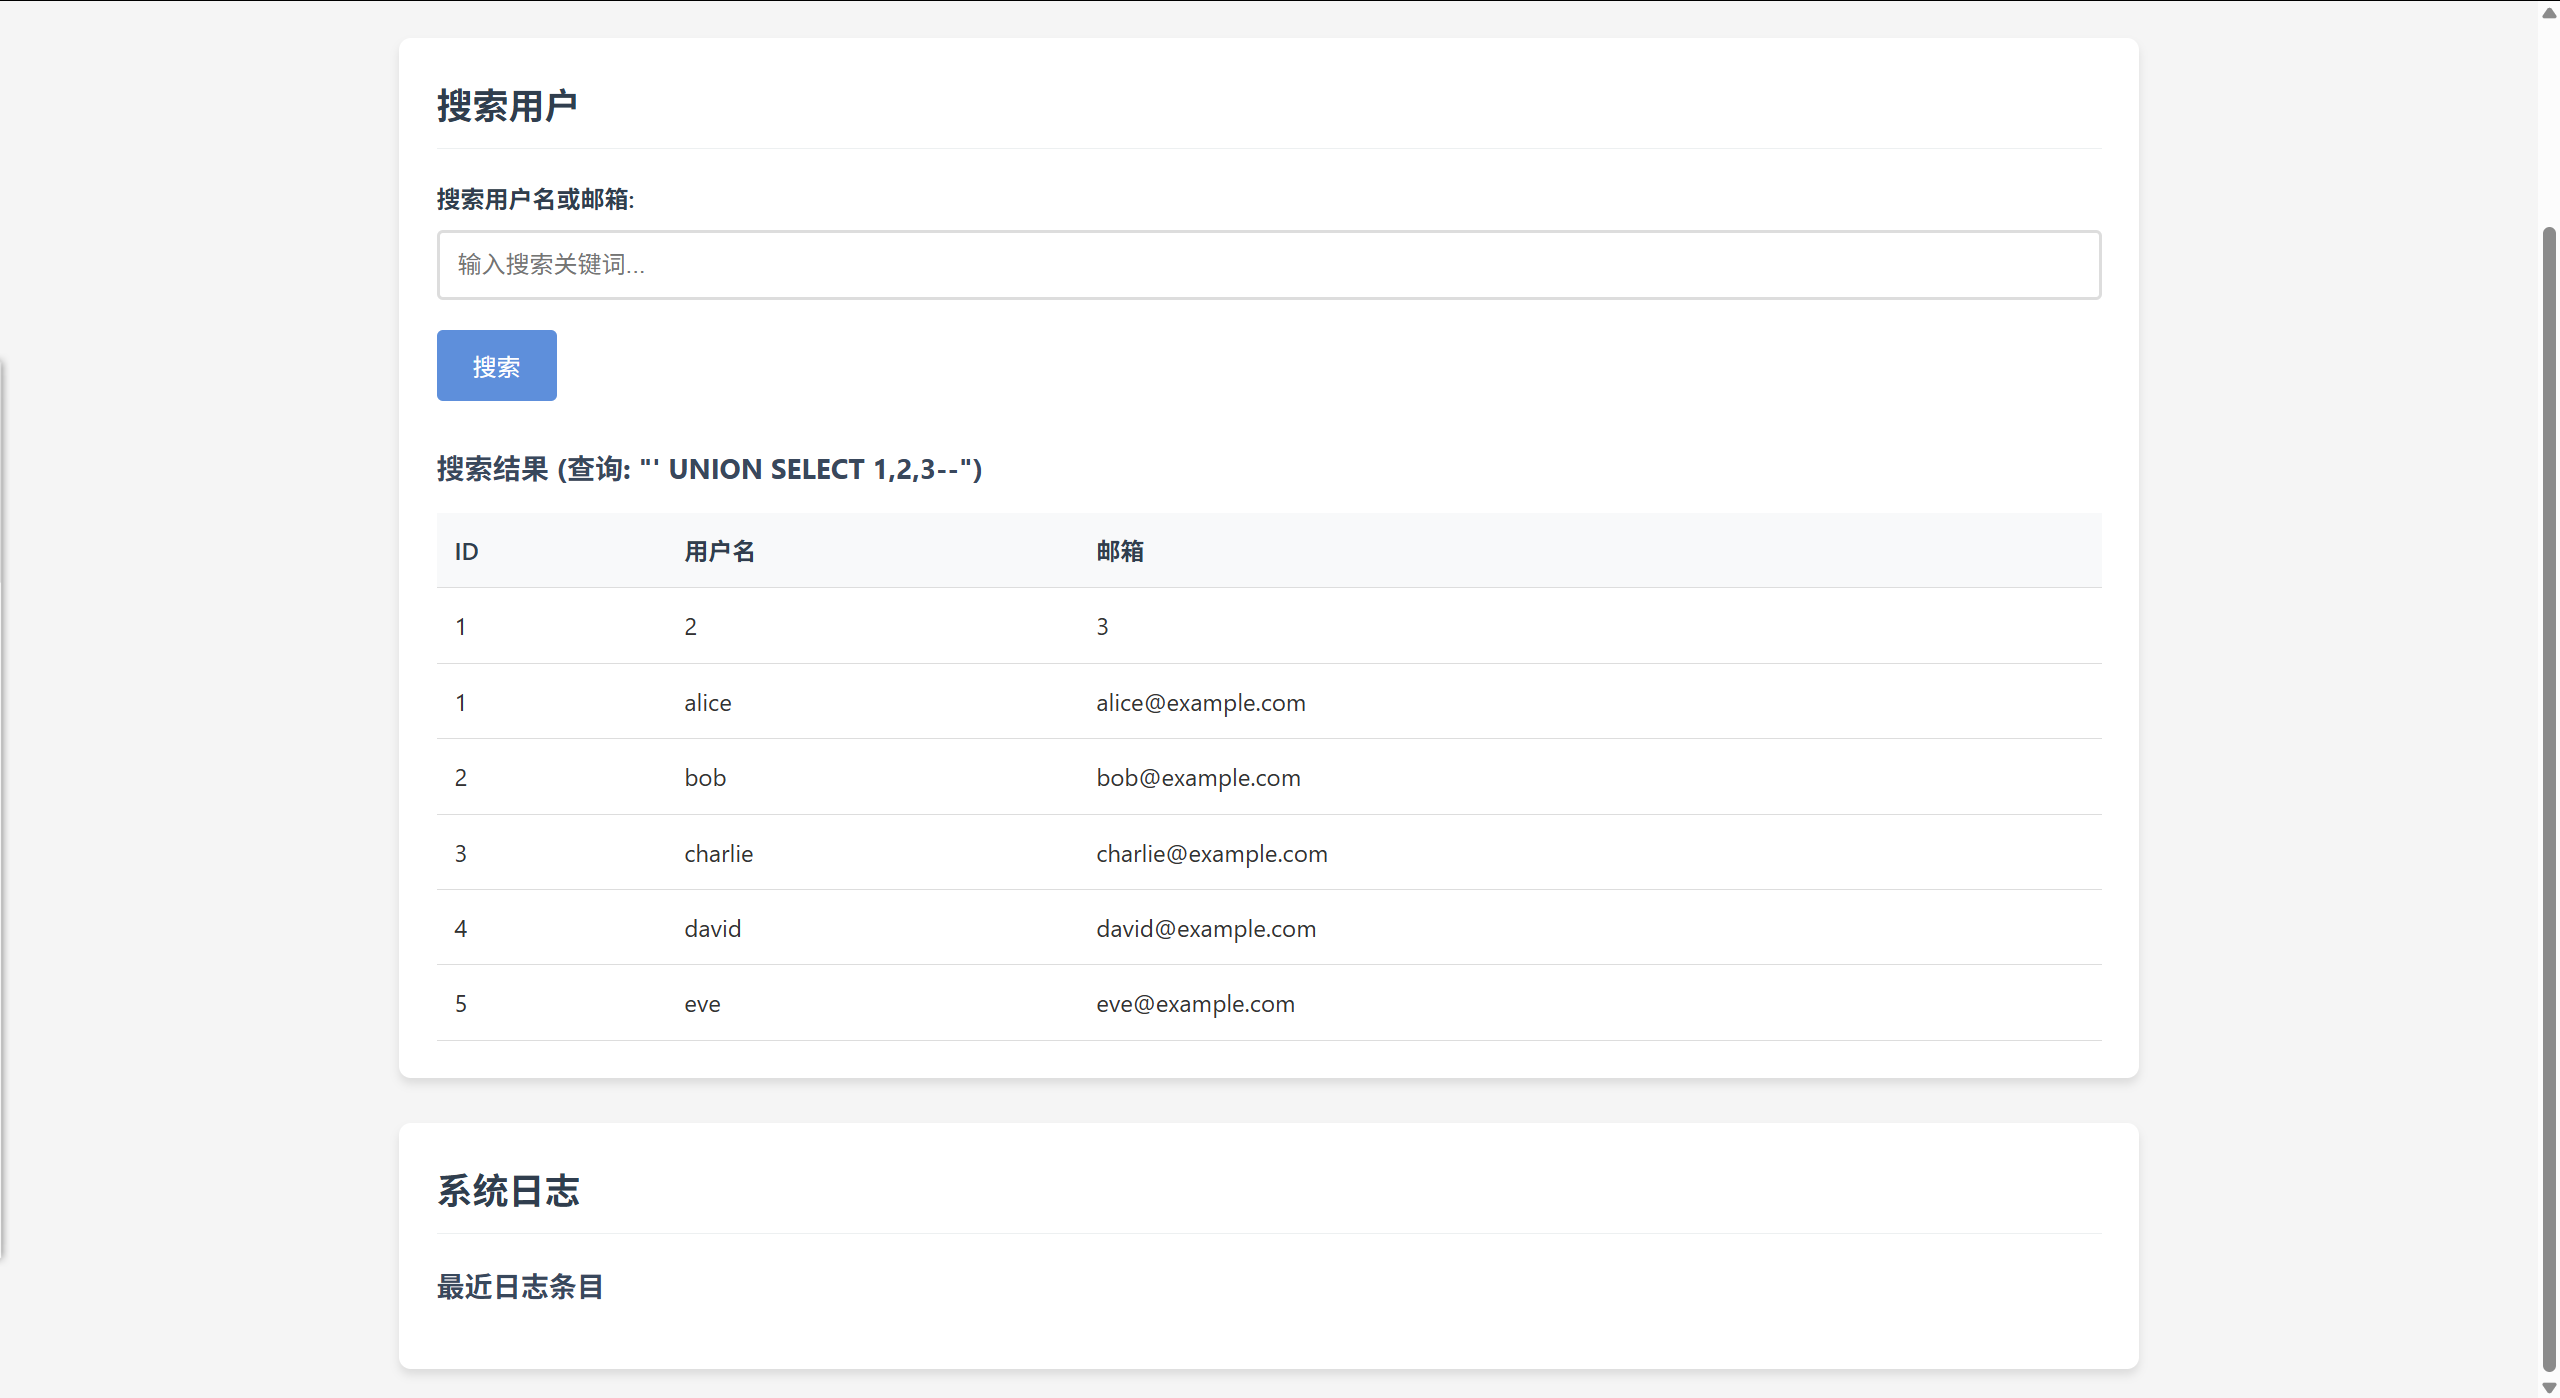Select the eve username cell
The width and height of the screenshot is (2560, 1398).
[x=702, y=1004]
